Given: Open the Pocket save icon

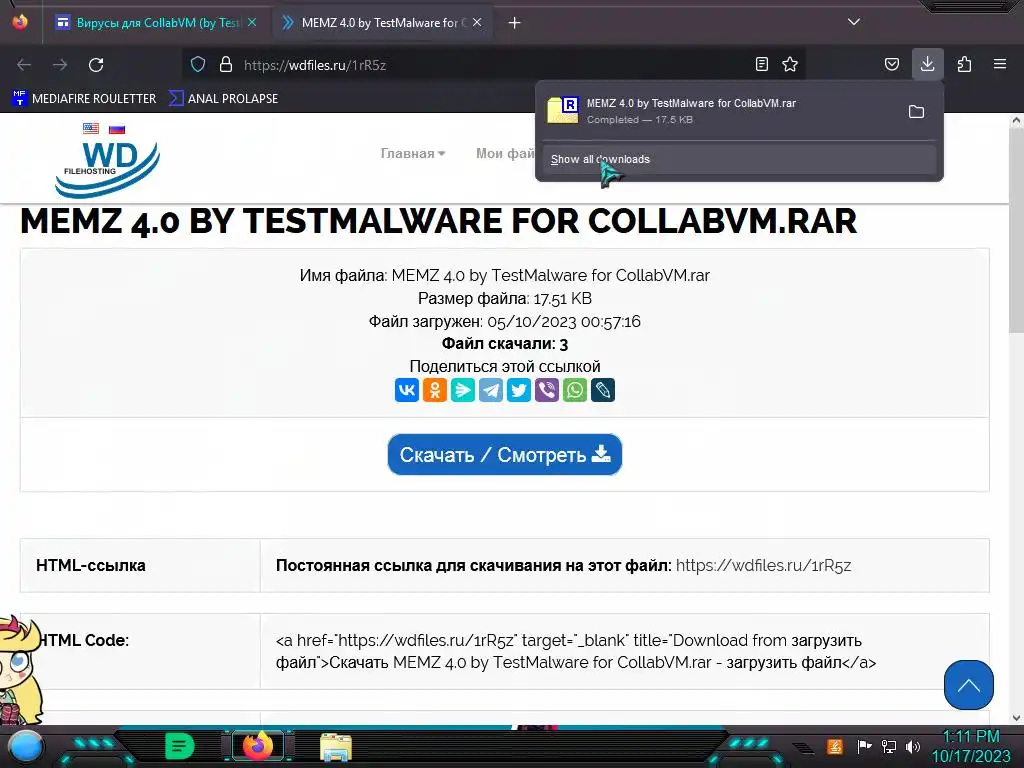Looking at the screenshot, I should [891, 64].
